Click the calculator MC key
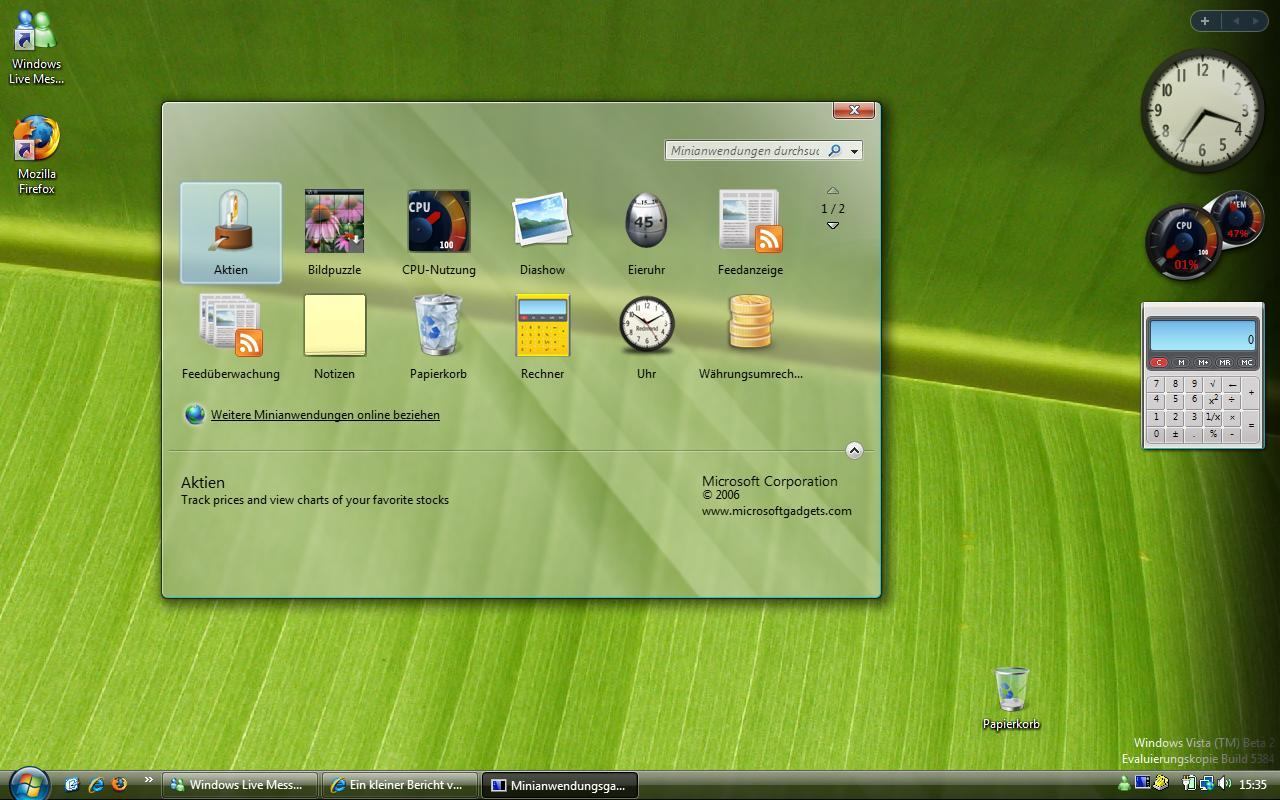Viewport: 1280px width, 800px height. pyautogui.click(x=1247, y=362)
